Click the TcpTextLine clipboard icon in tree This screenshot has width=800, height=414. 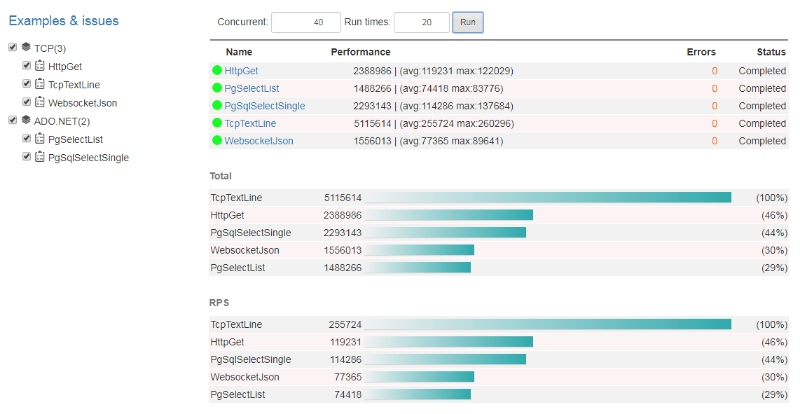(x=40, y=84)
